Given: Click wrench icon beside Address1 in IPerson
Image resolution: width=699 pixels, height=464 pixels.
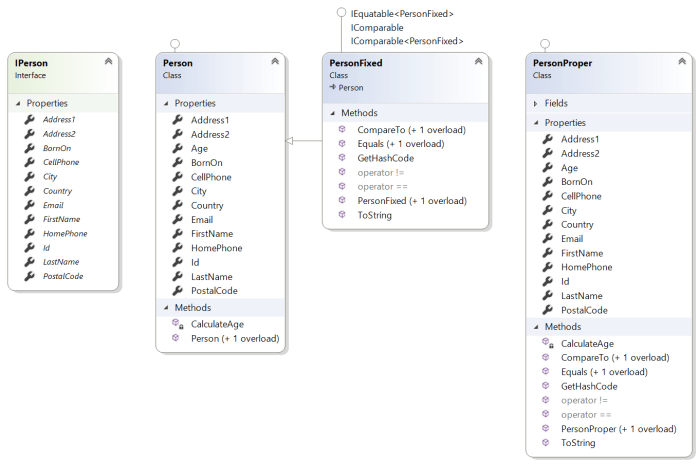Looking at the screenshot, I should coord(29,120).
